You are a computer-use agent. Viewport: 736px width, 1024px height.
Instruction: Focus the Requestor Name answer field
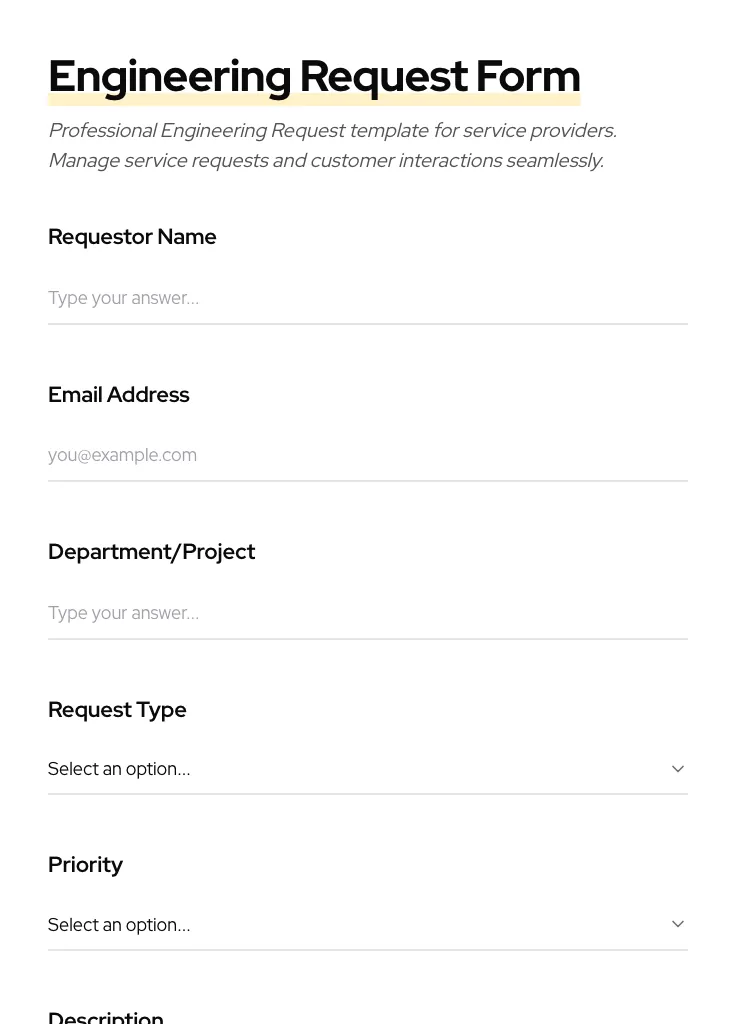pos(367,298)
